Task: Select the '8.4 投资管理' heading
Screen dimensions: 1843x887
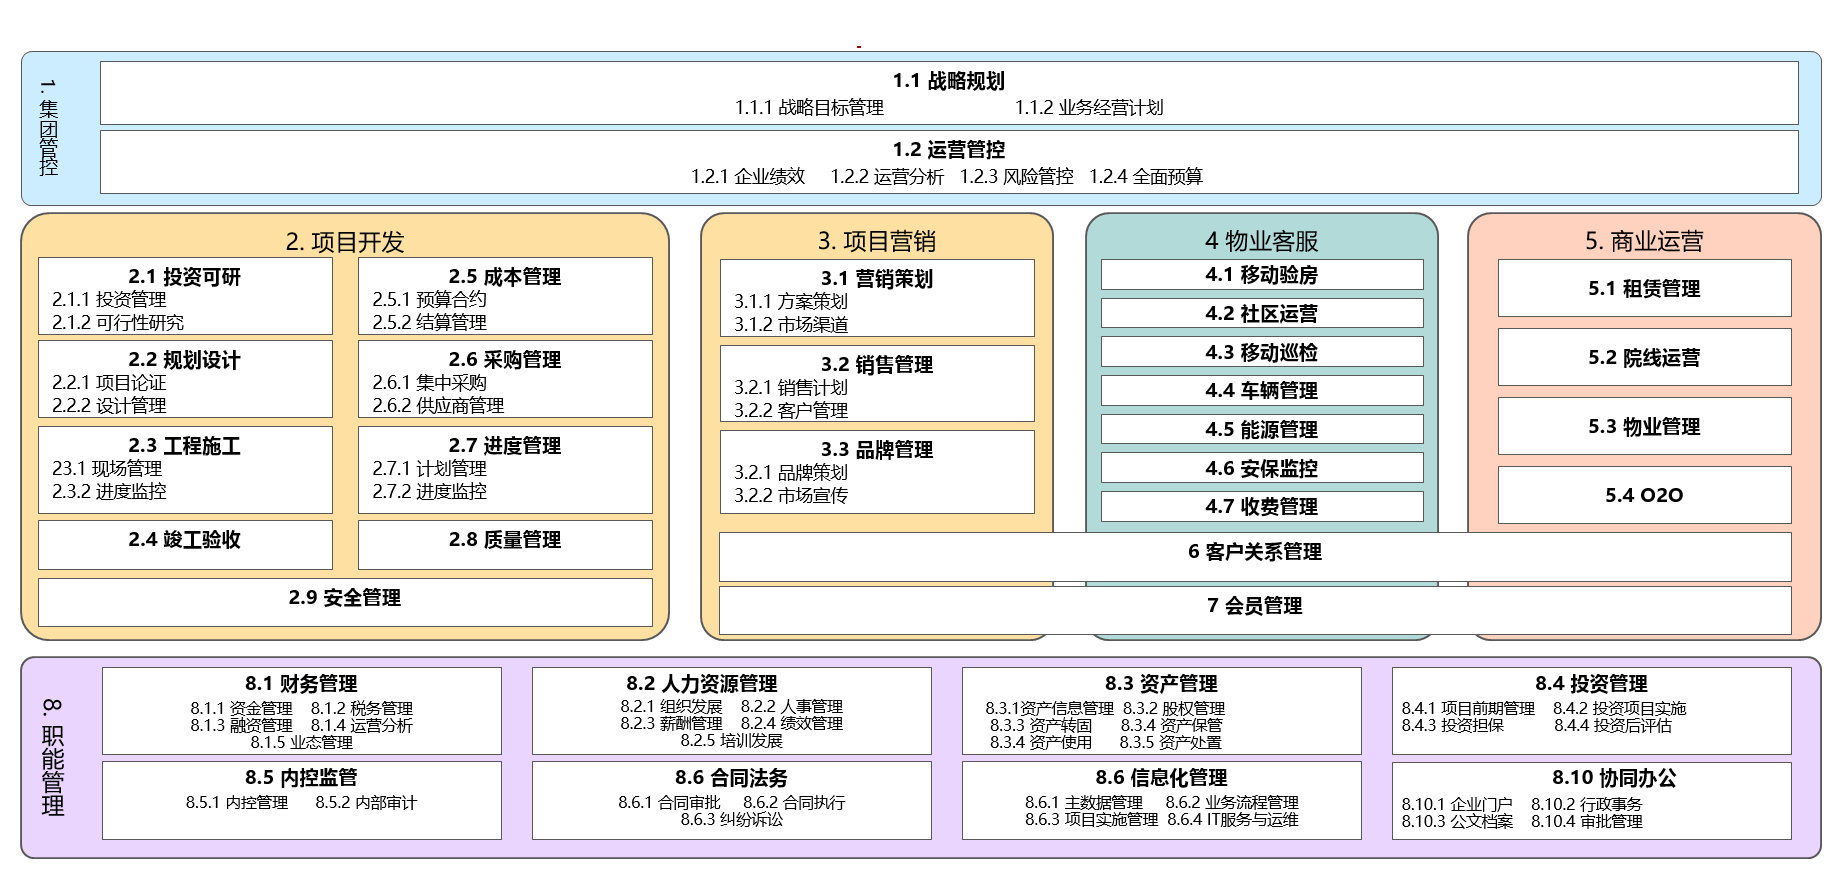Action: tap(1591, 684)
